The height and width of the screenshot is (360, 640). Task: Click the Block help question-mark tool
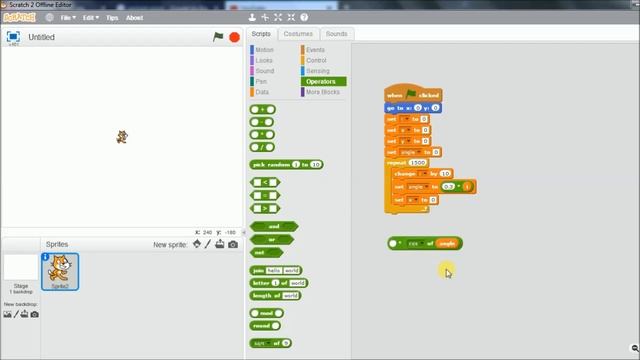pyautogui.click(x=304, y=17)
